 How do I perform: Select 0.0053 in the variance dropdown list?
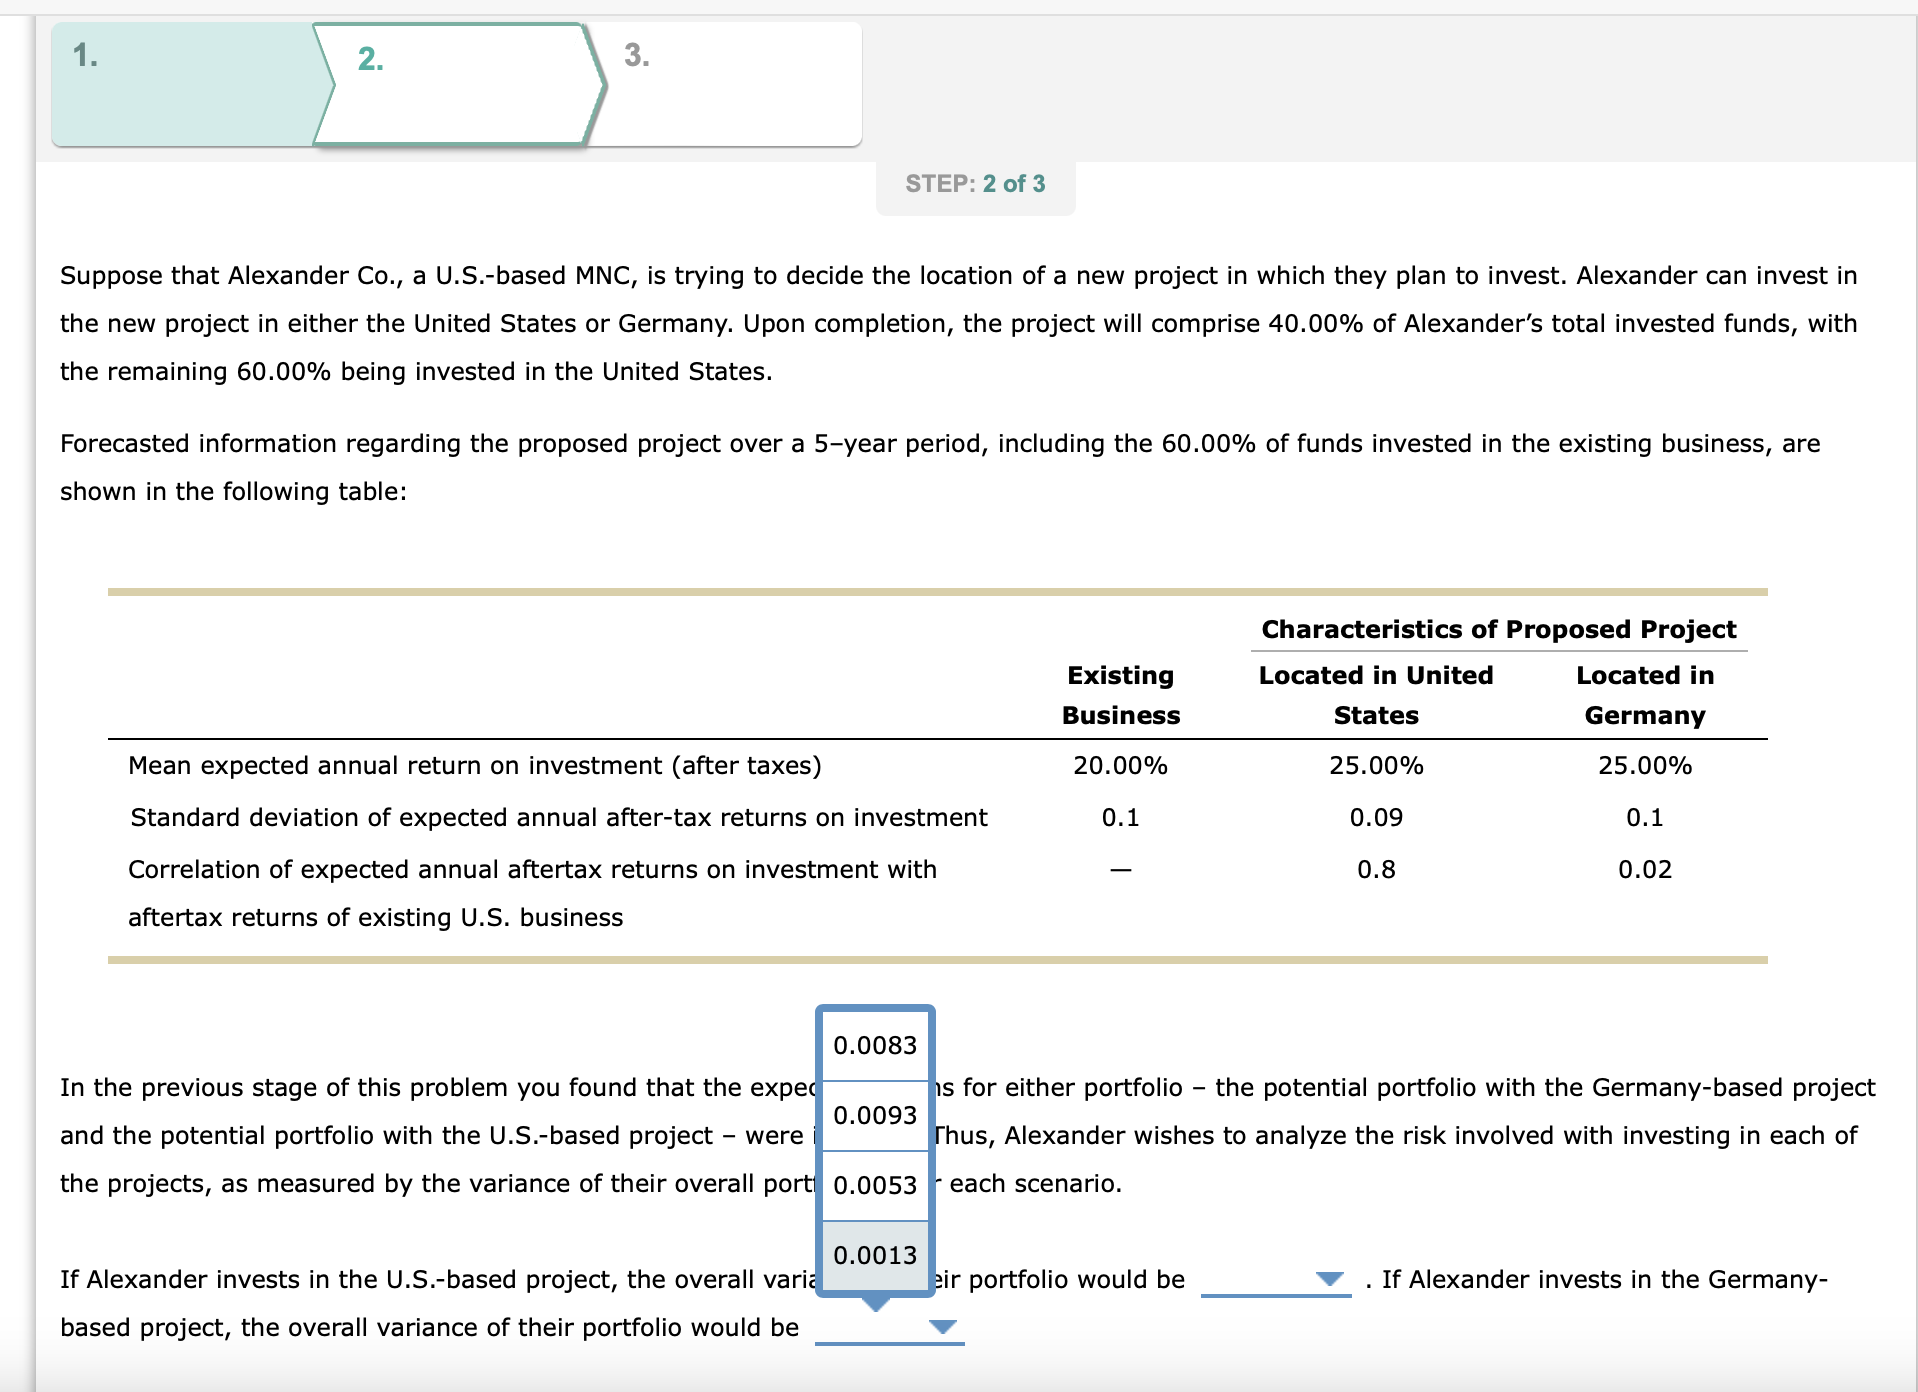(875, 1185)
